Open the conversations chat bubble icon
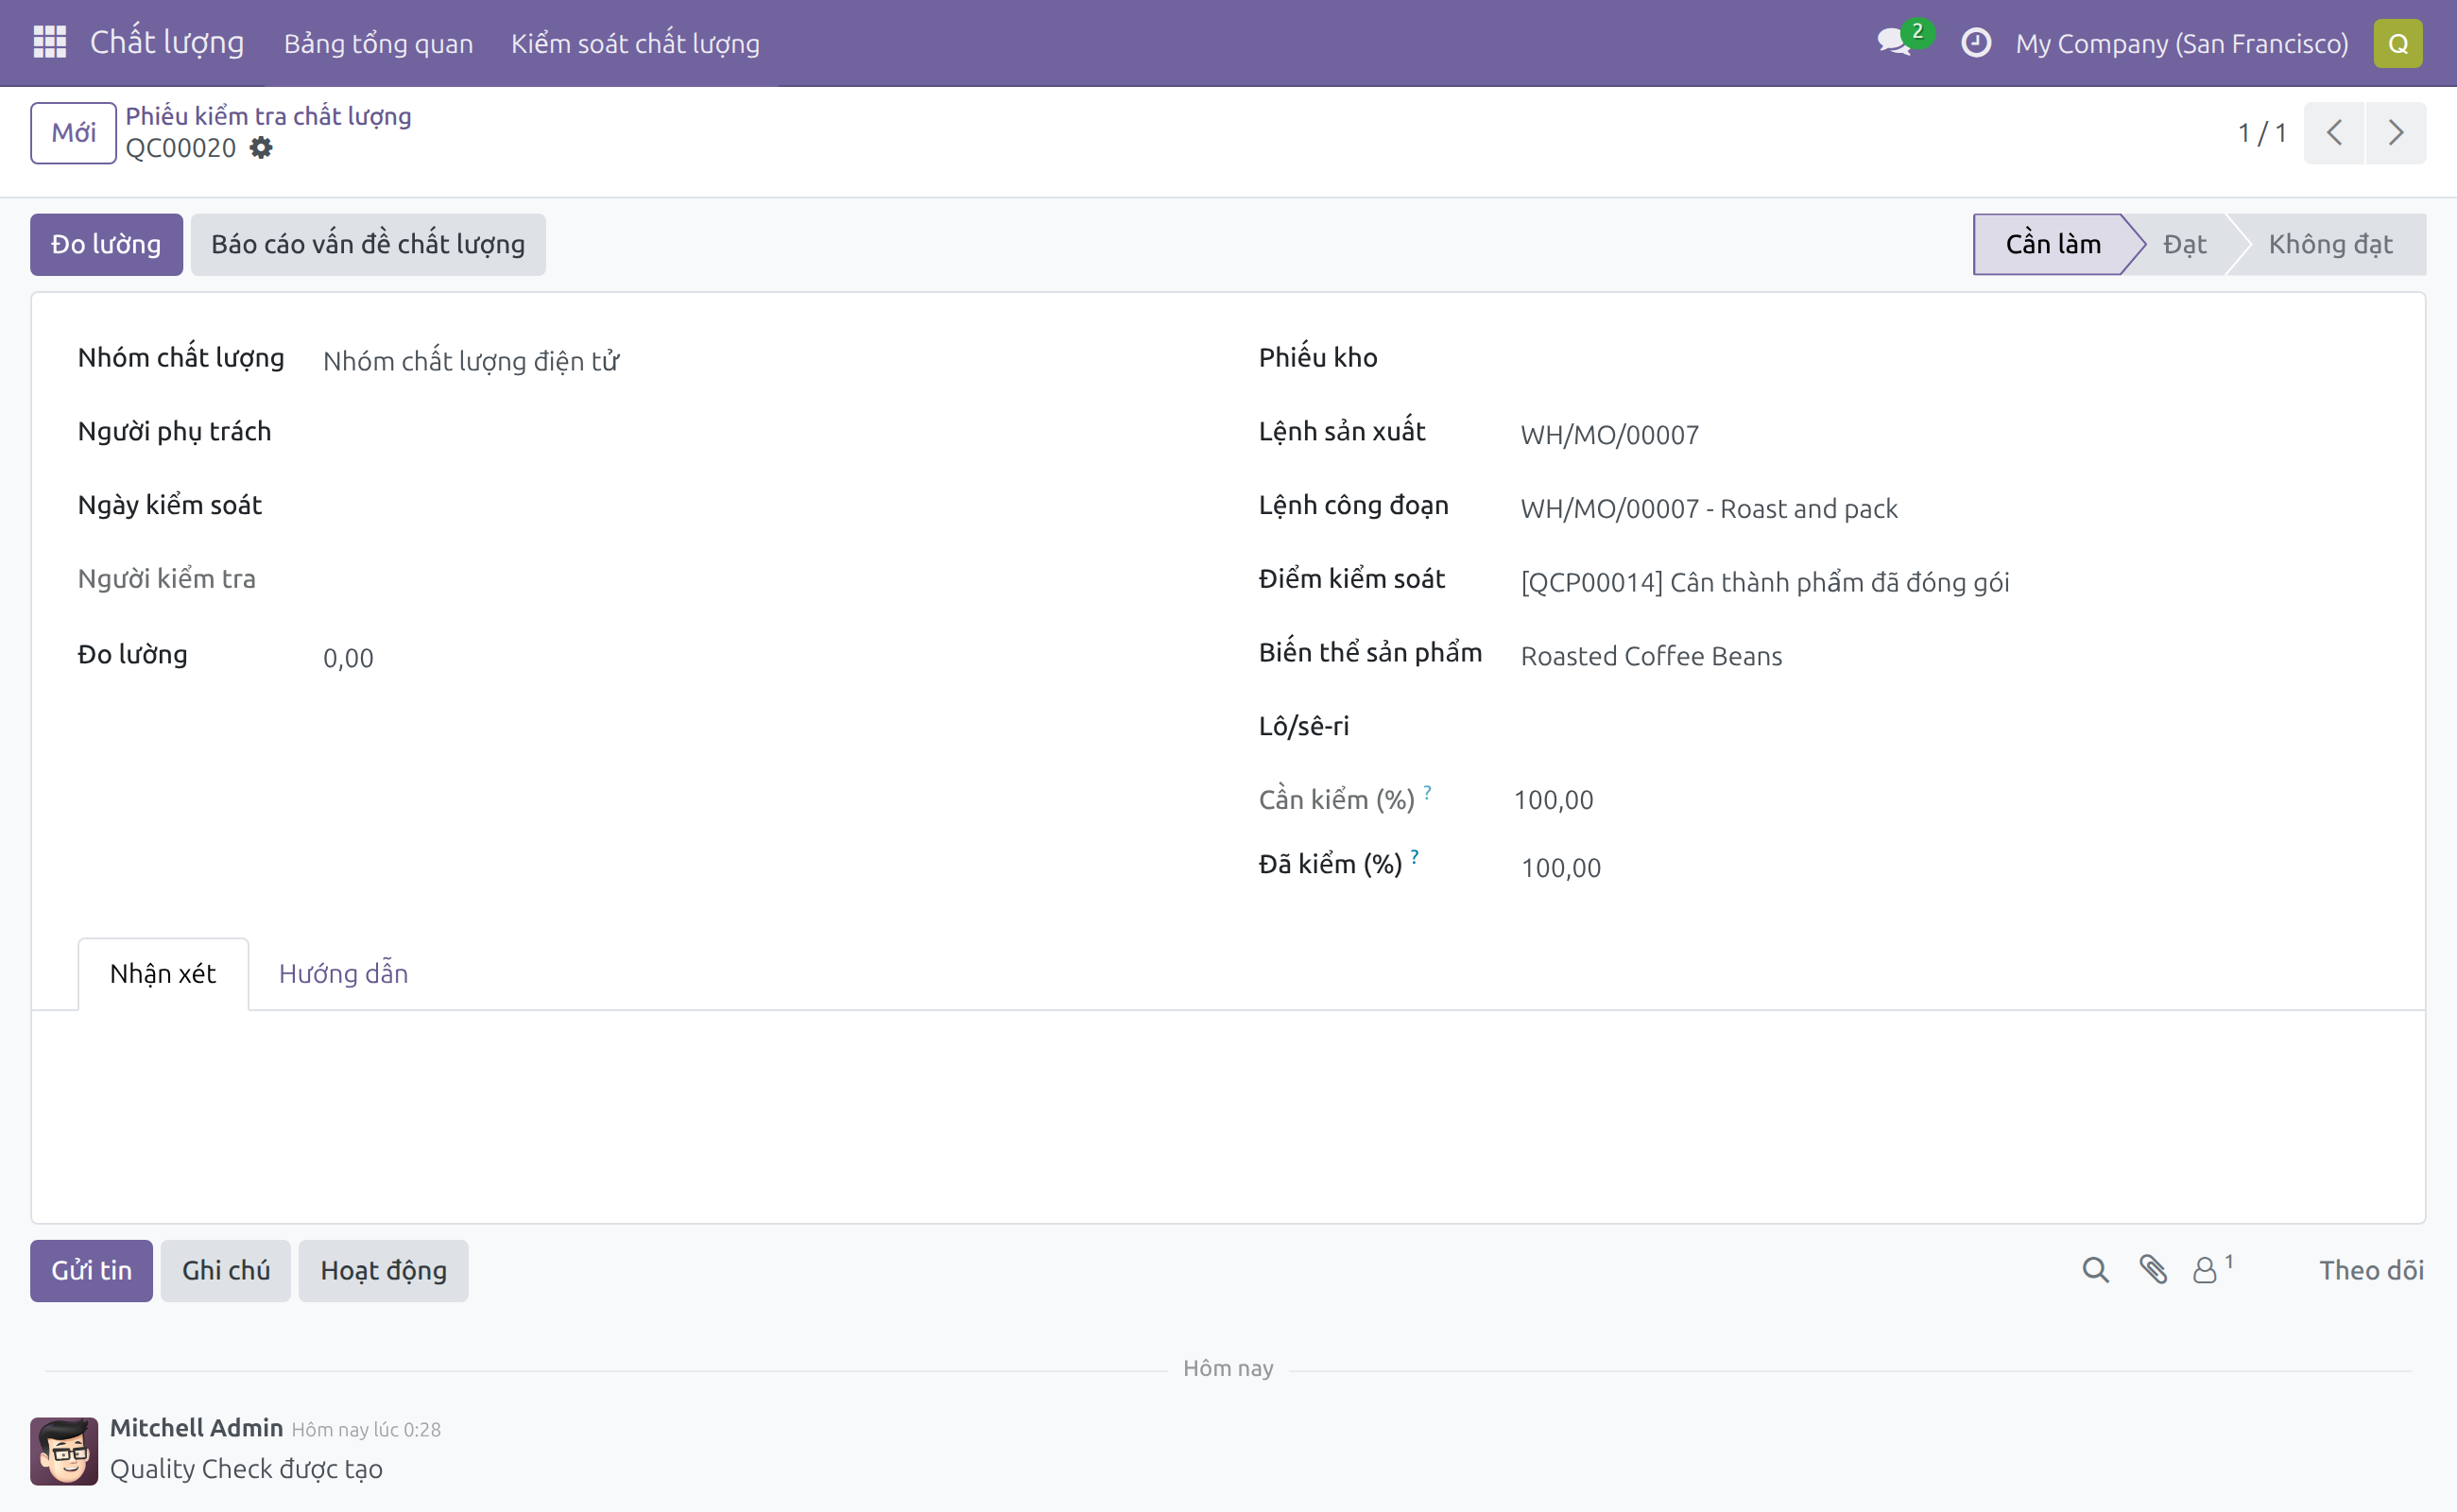Screen dimensions: 2457x1512 1894,42
